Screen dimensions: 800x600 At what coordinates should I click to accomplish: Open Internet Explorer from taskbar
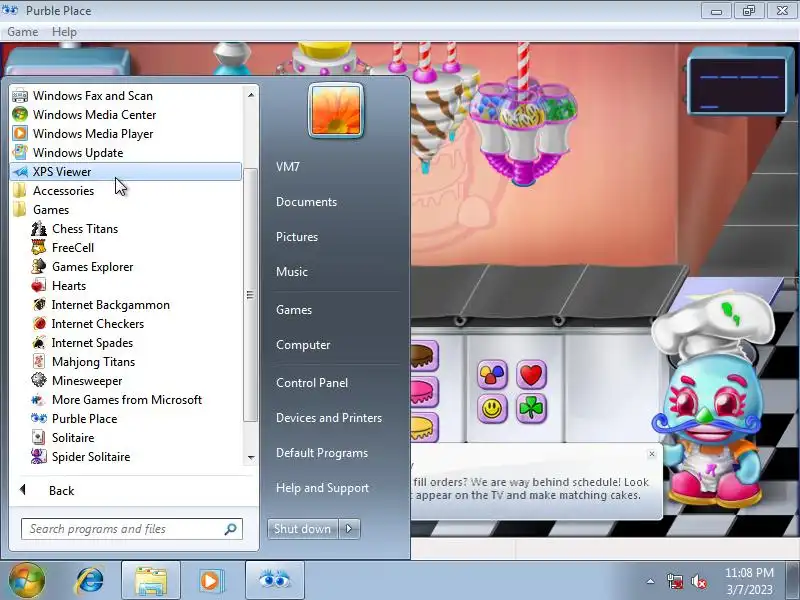coord(90,580)
